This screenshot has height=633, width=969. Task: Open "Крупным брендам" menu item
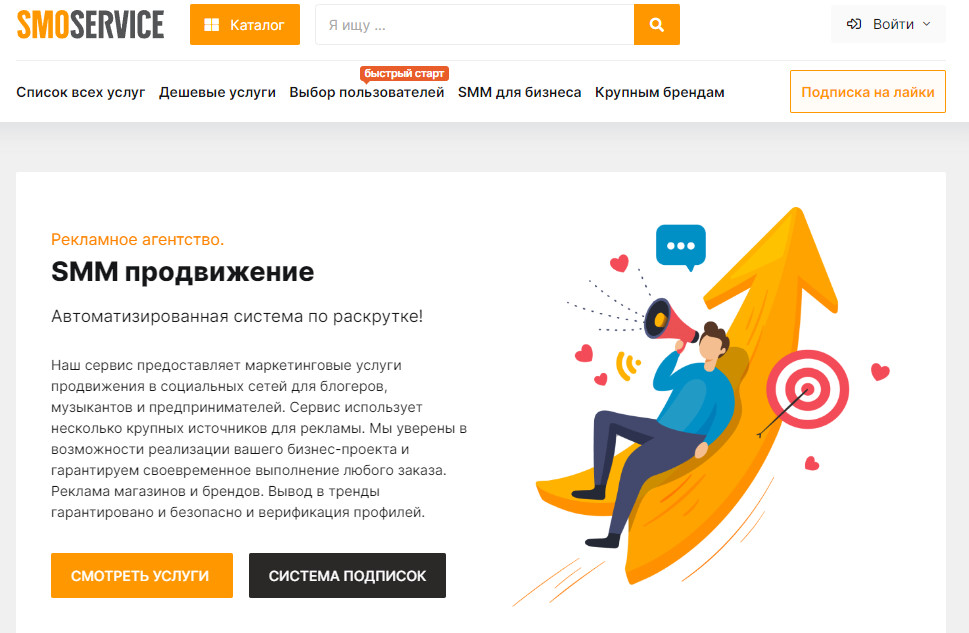[659, 93]
